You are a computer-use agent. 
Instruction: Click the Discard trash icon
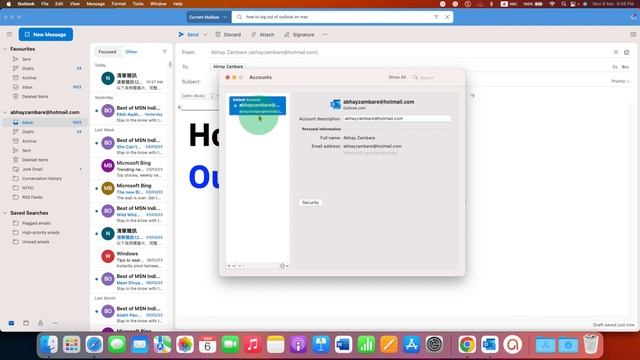click(x=218, y=35)
